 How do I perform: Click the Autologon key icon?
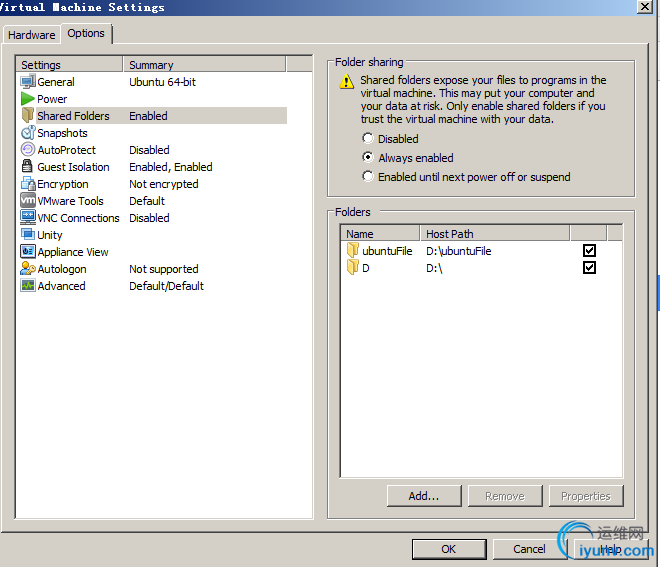[28, 268]
